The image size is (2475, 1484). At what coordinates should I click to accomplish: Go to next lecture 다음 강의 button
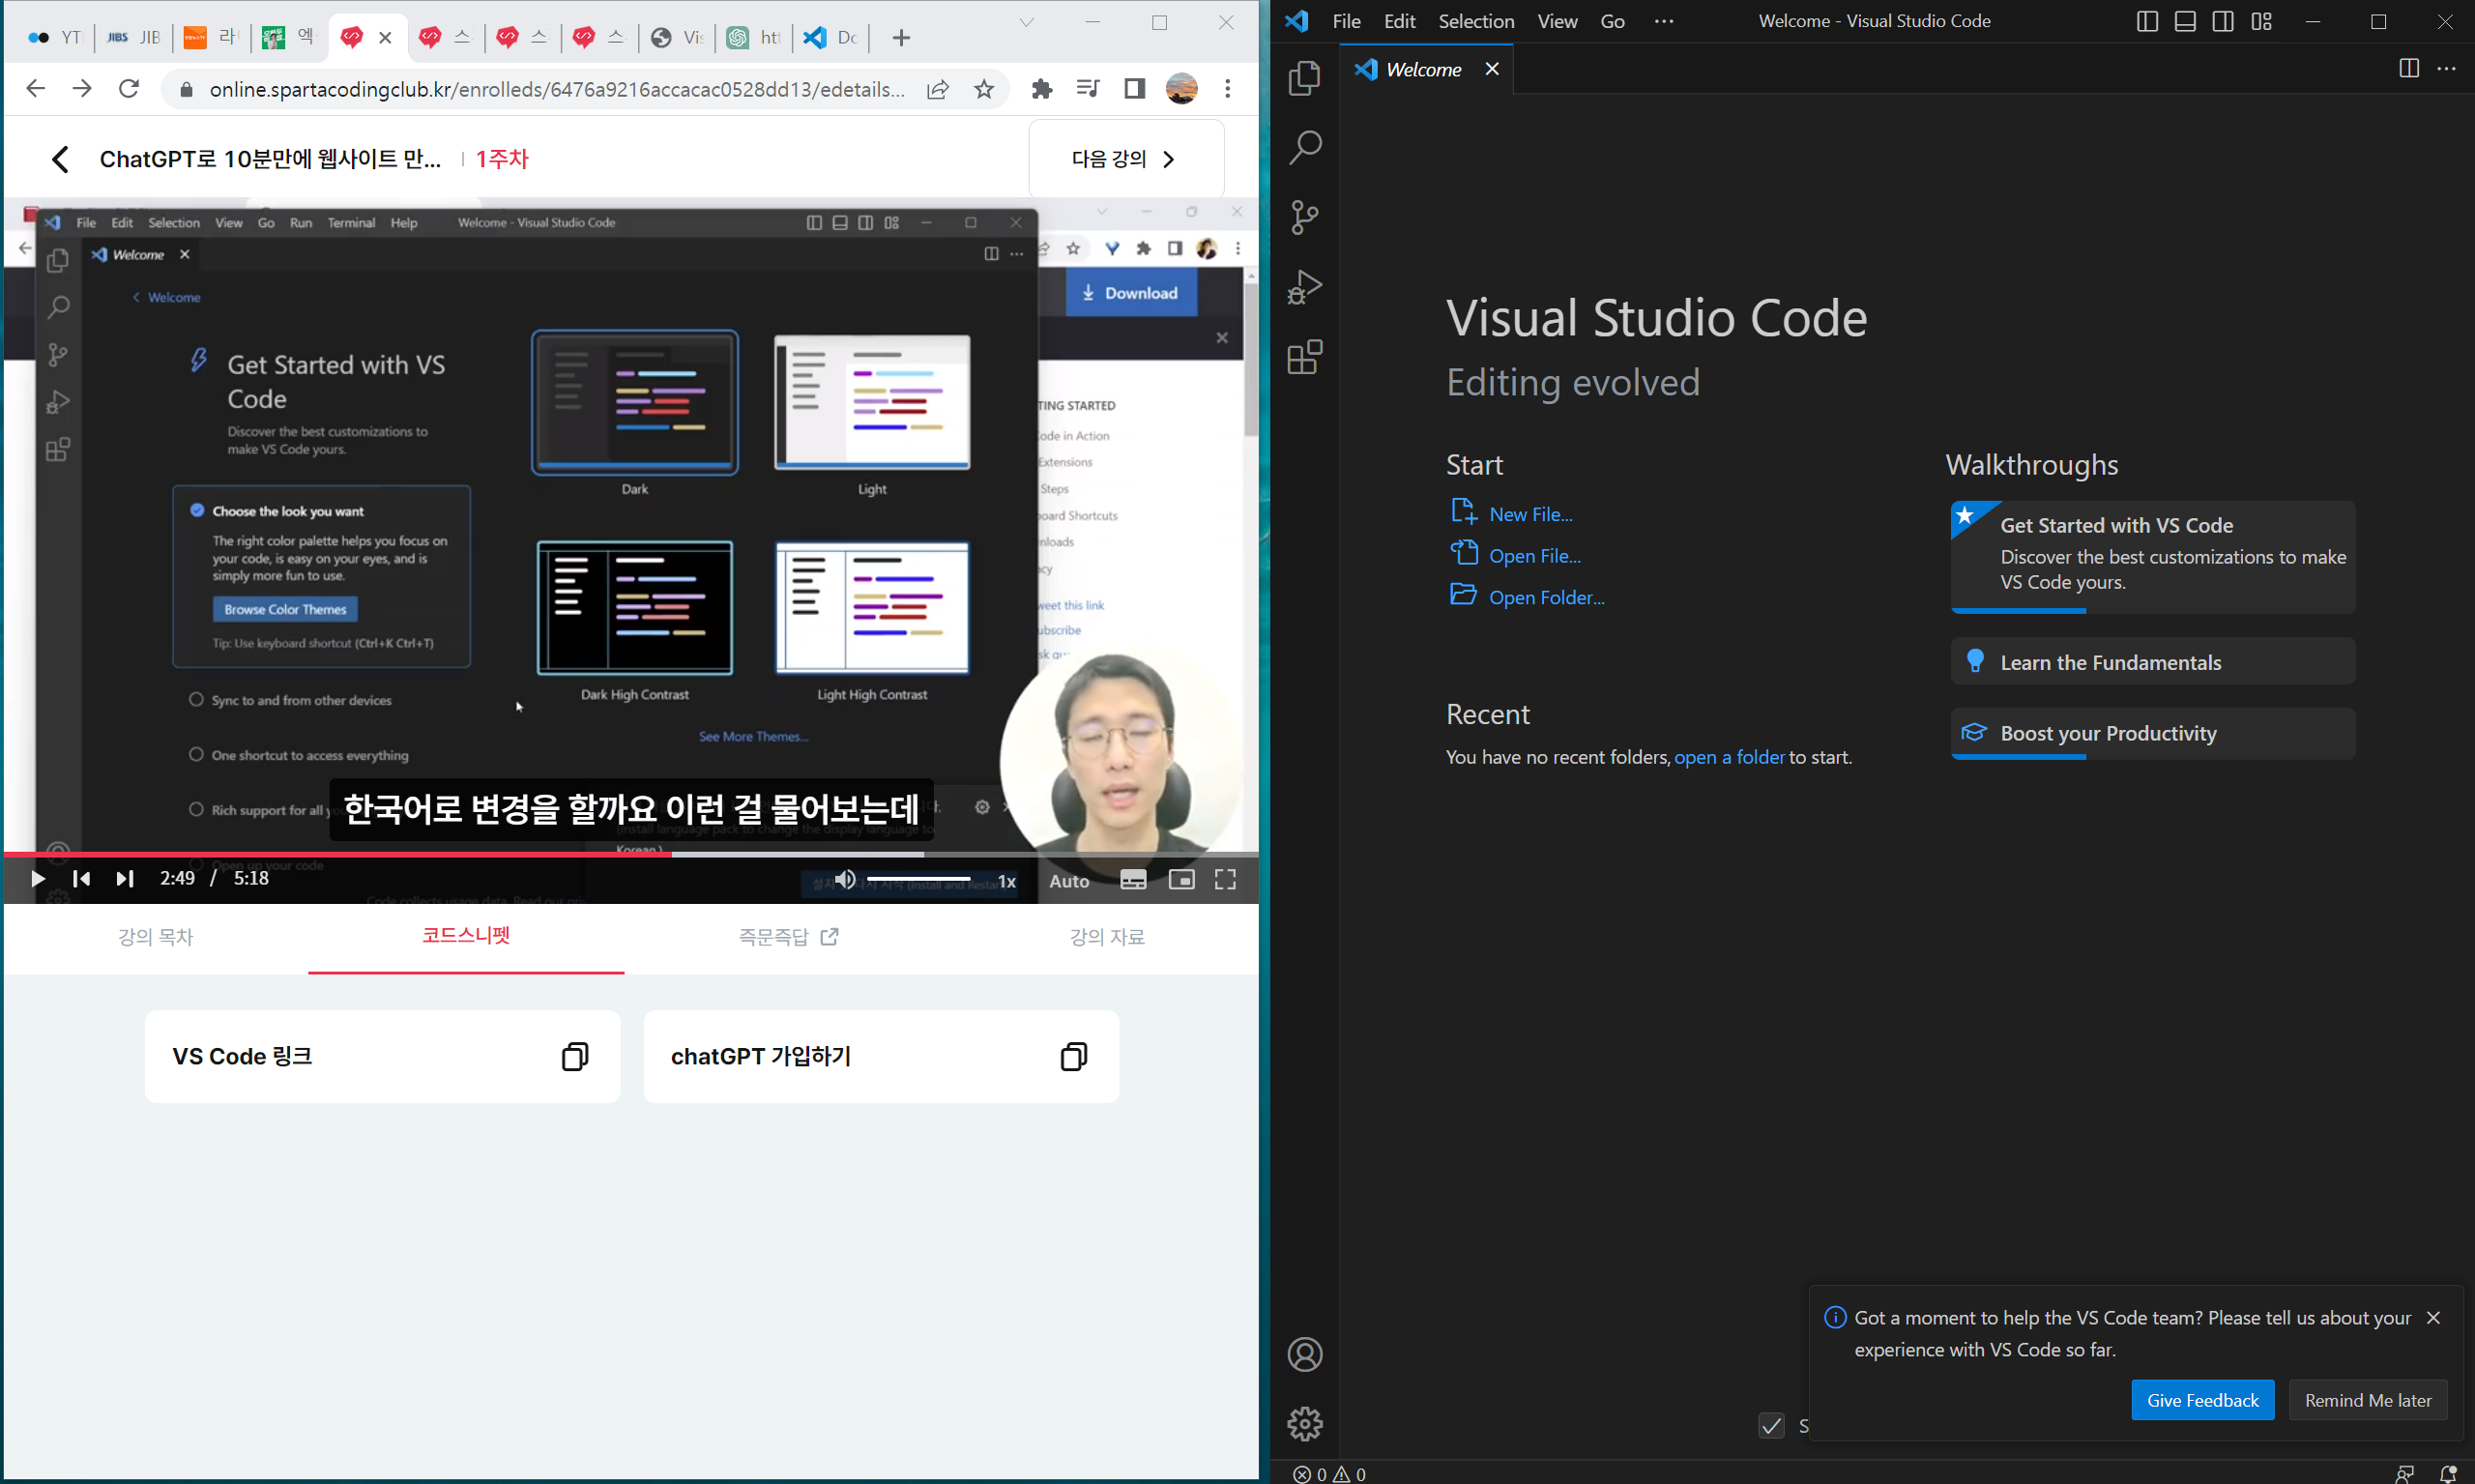pyautogui.click(x=1126, y=159)
